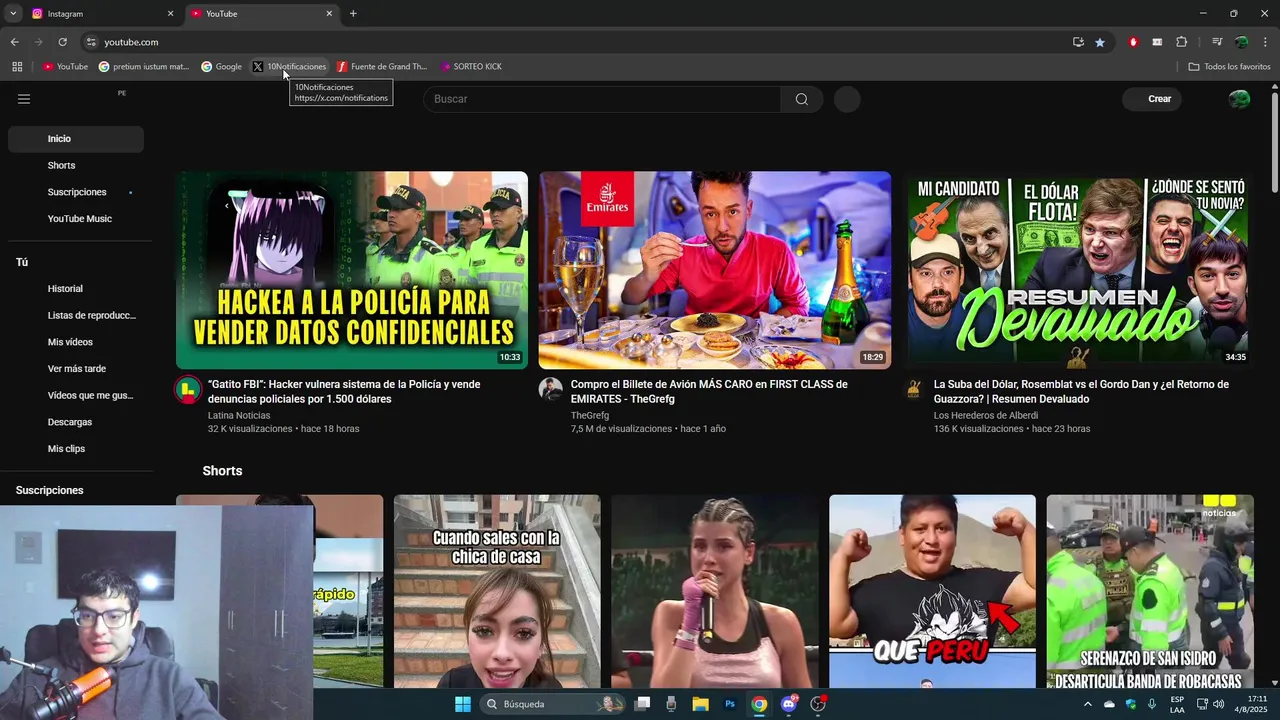Viewport: 1280px width, 720px height.
Task: Click the Buscar search field
Action: tap(602, 99)
